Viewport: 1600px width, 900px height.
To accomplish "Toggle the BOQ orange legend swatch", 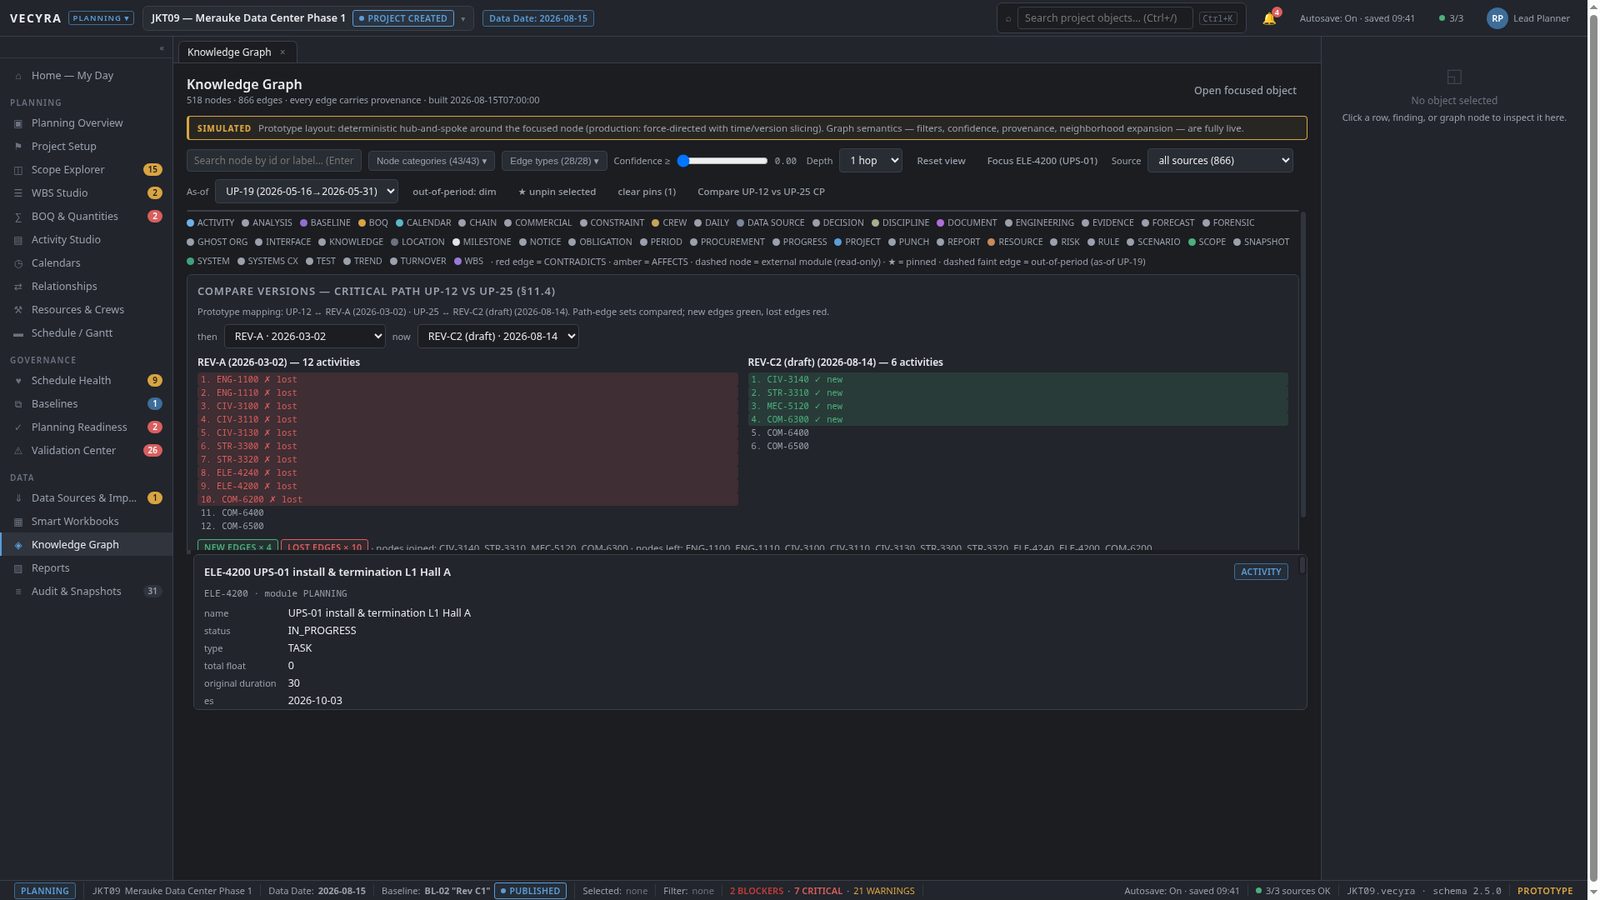I will [362, 223].
